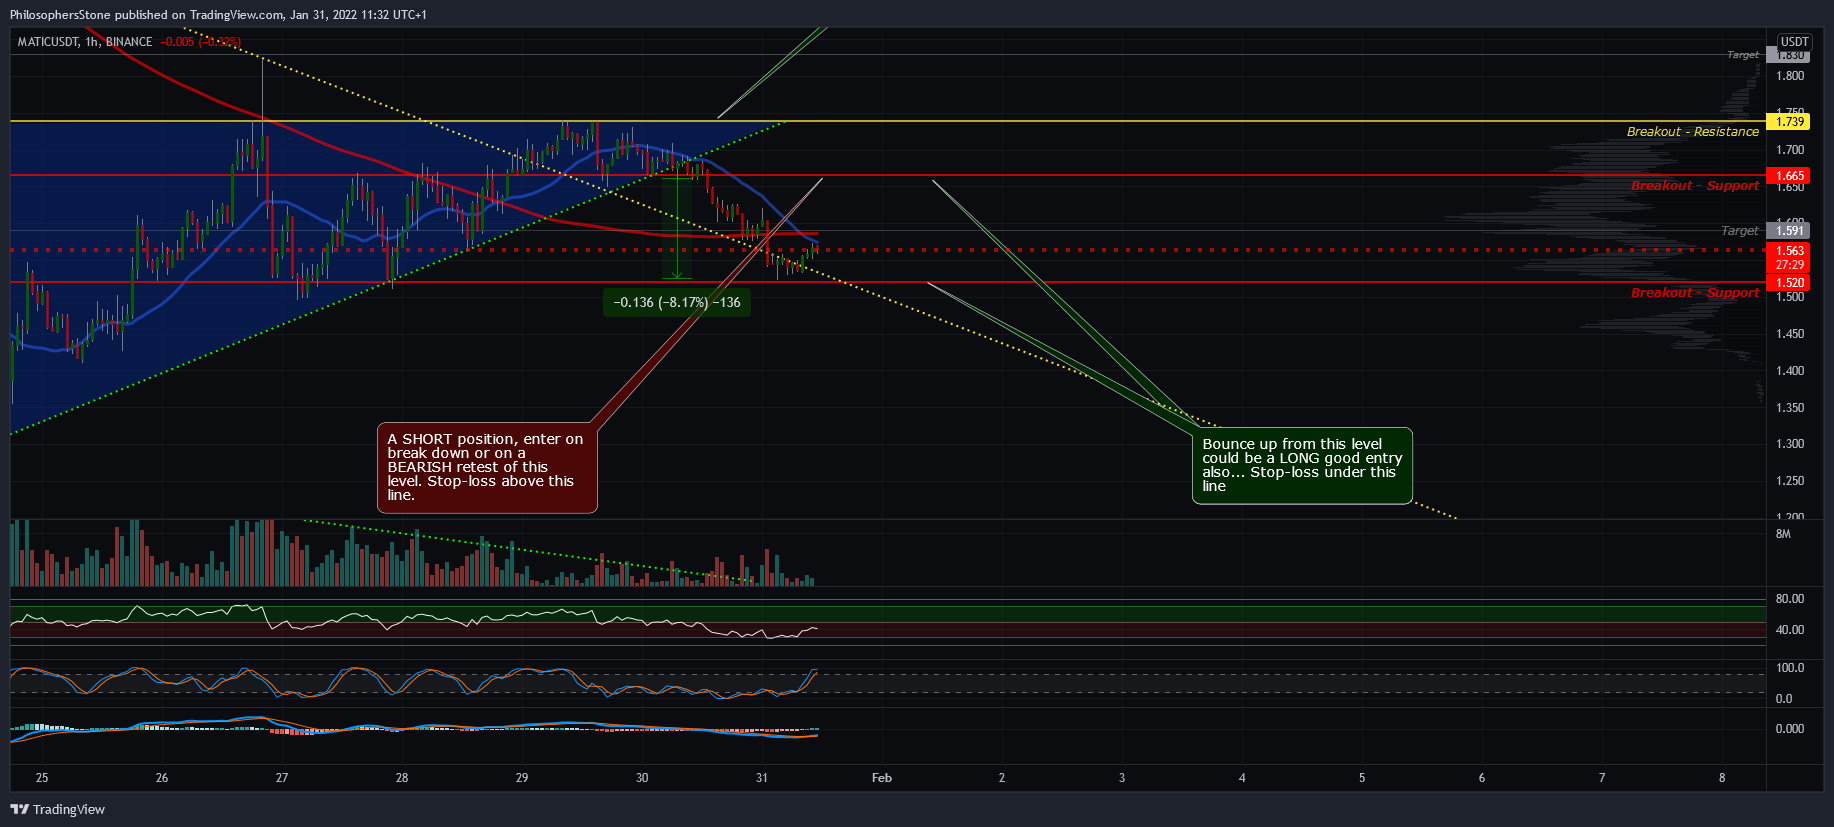Click the 'Feb' date on time axis

click(881, 778)
